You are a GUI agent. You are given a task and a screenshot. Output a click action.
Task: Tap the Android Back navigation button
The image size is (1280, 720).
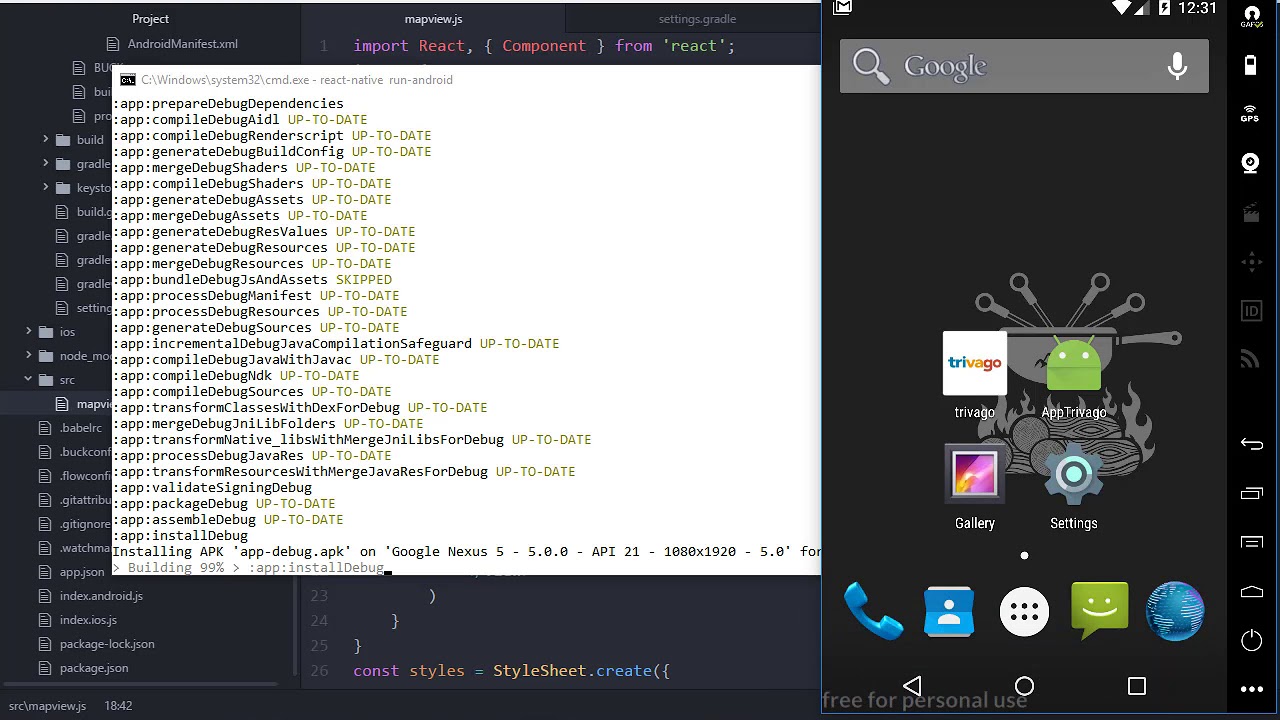click(x=912, y=686)
